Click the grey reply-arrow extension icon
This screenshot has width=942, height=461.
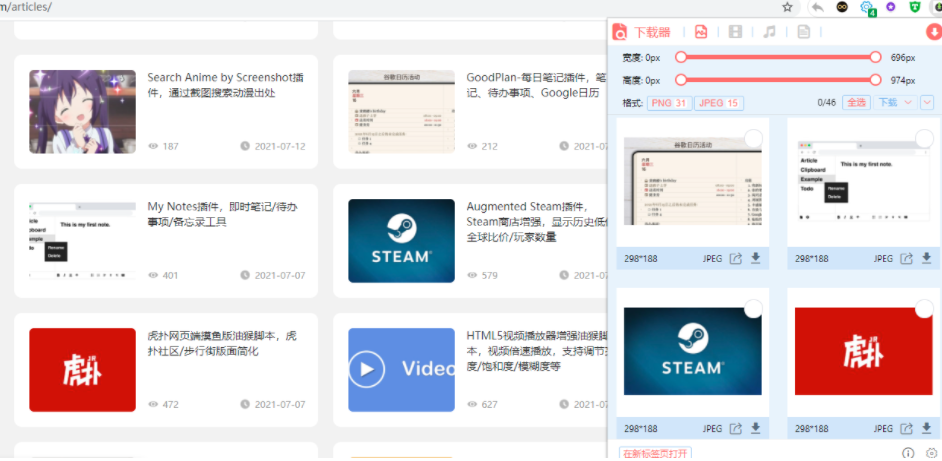pos(817,7)
